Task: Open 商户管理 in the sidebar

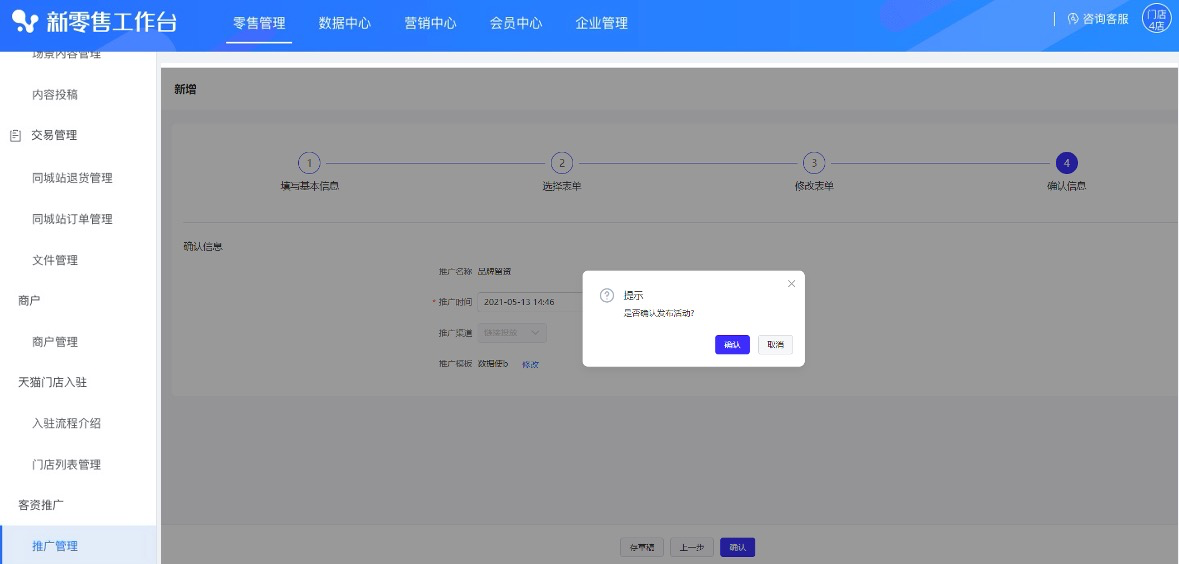Action: point(55,341)
